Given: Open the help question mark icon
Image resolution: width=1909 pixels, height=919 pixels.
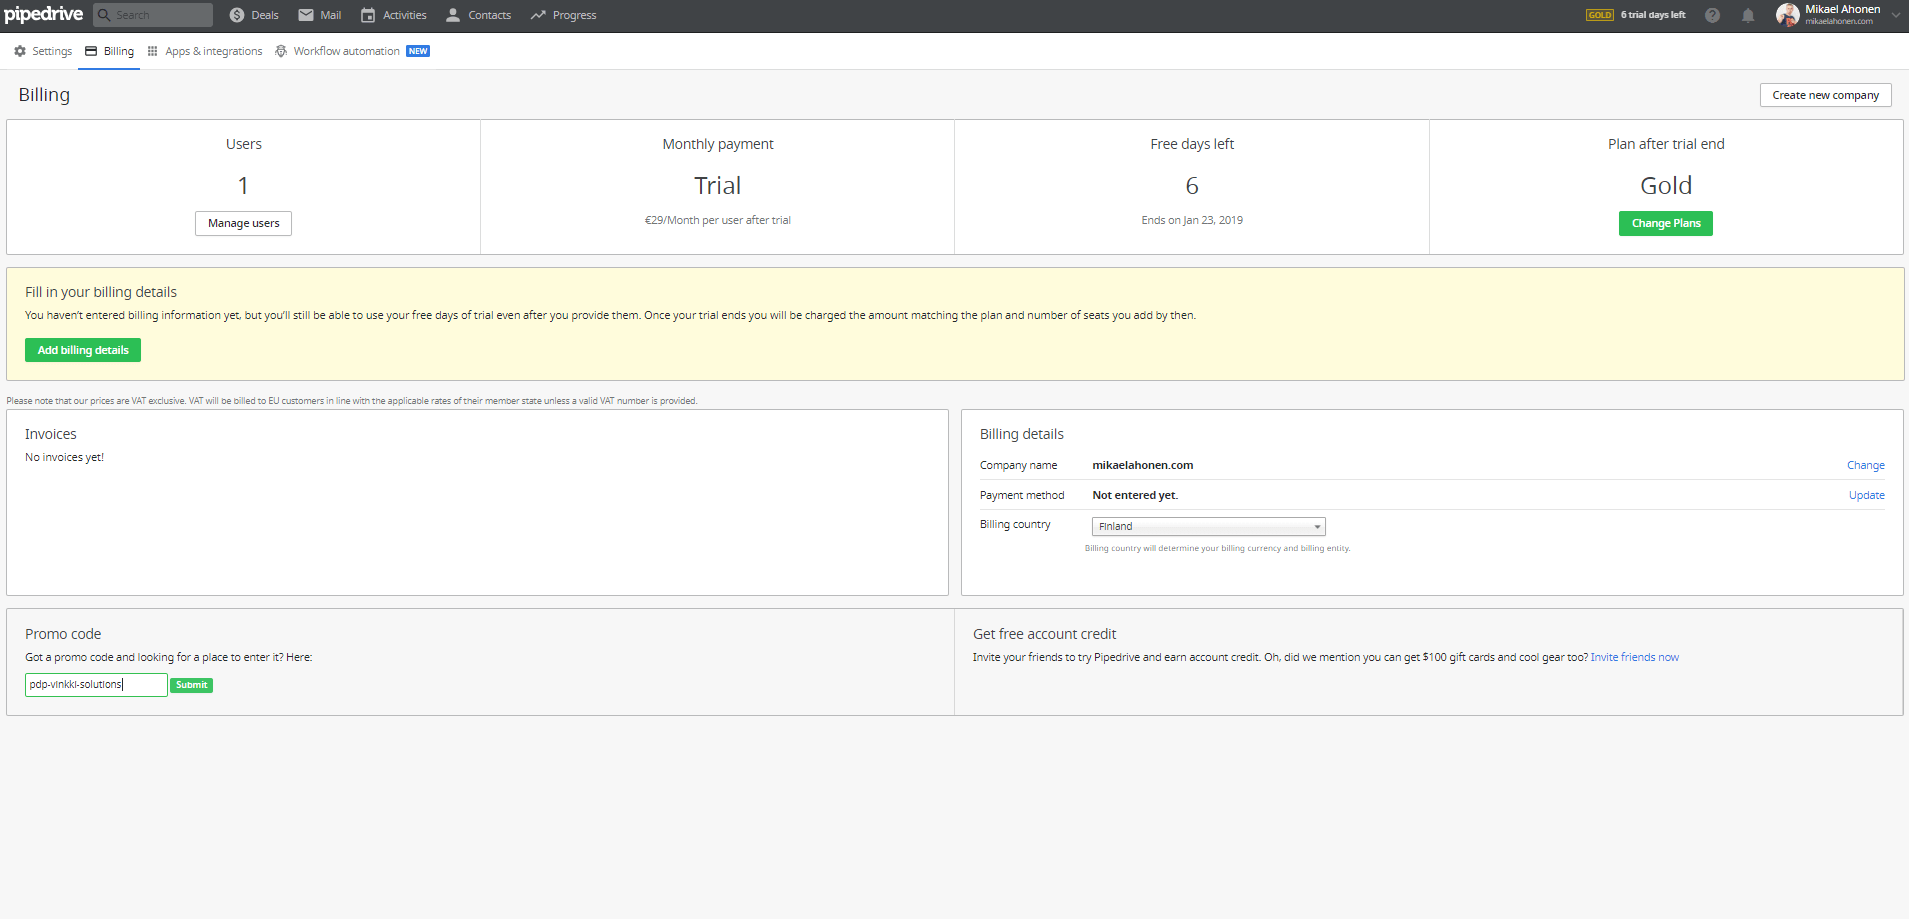Looking at the screenshot, I should pyautogui.click(x=1712, y=15).
